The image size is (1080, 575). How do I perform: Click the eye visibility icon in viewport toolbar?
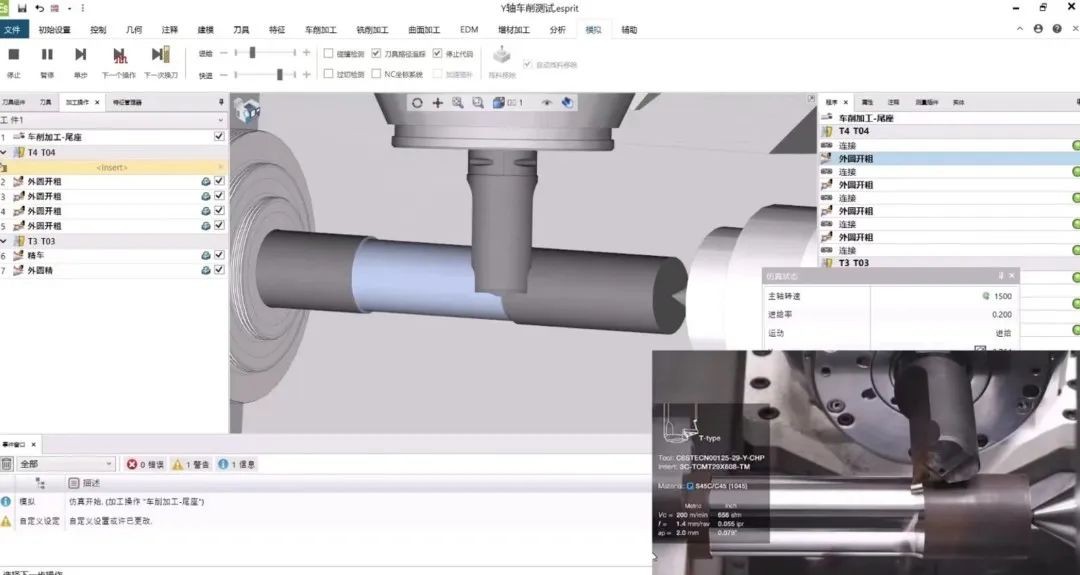(547, 102)
